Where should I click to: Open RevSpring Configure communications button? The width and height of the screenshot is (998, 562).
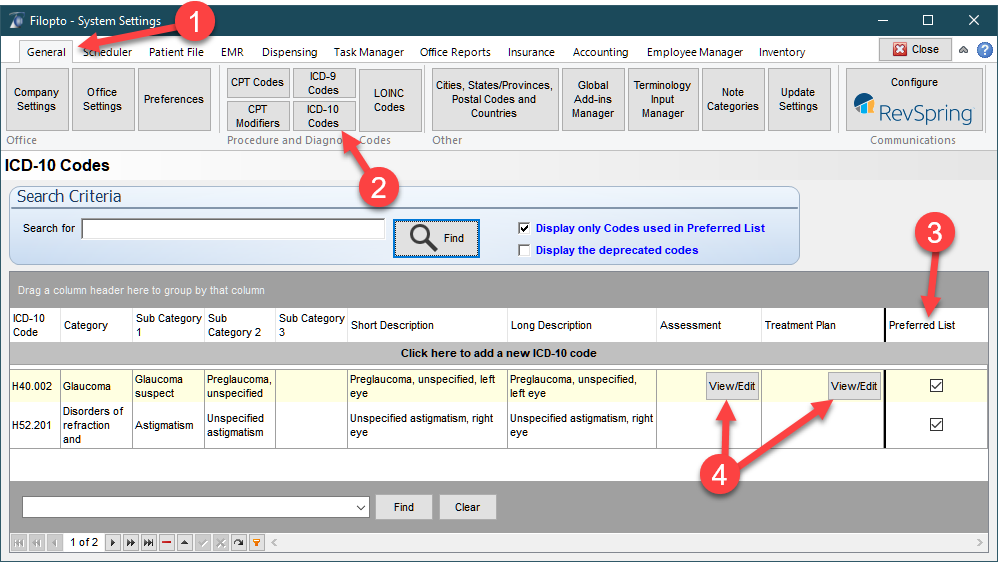tap(913, 100)
